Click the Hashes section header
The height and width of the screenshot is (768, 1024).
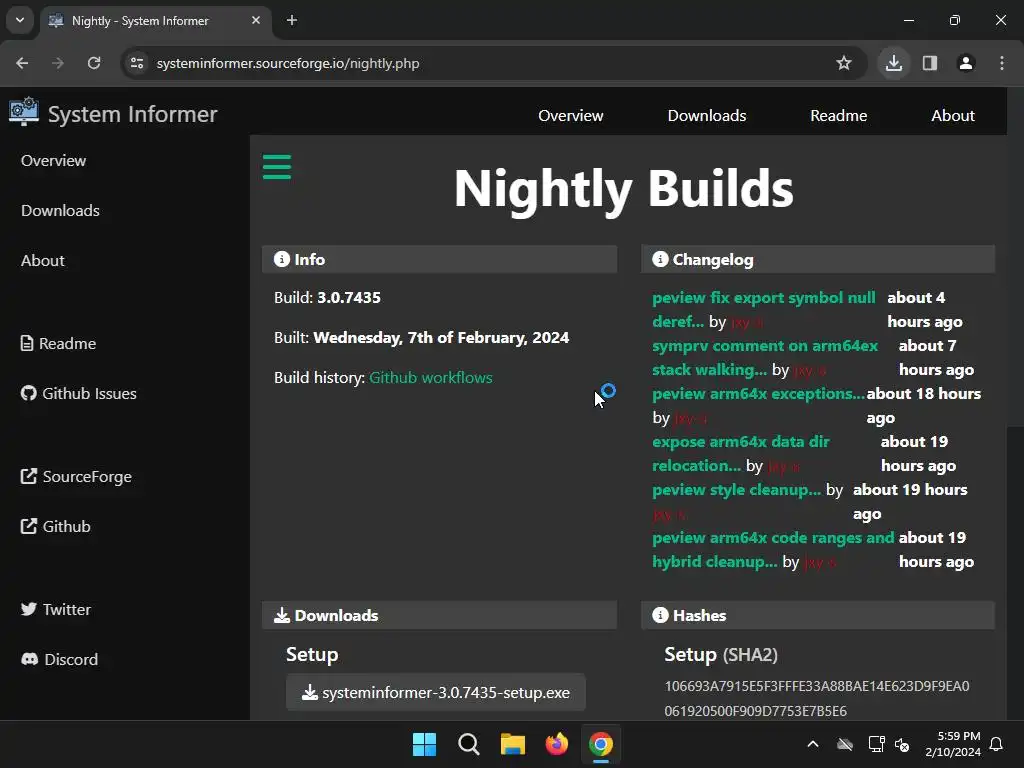(818, 615)
